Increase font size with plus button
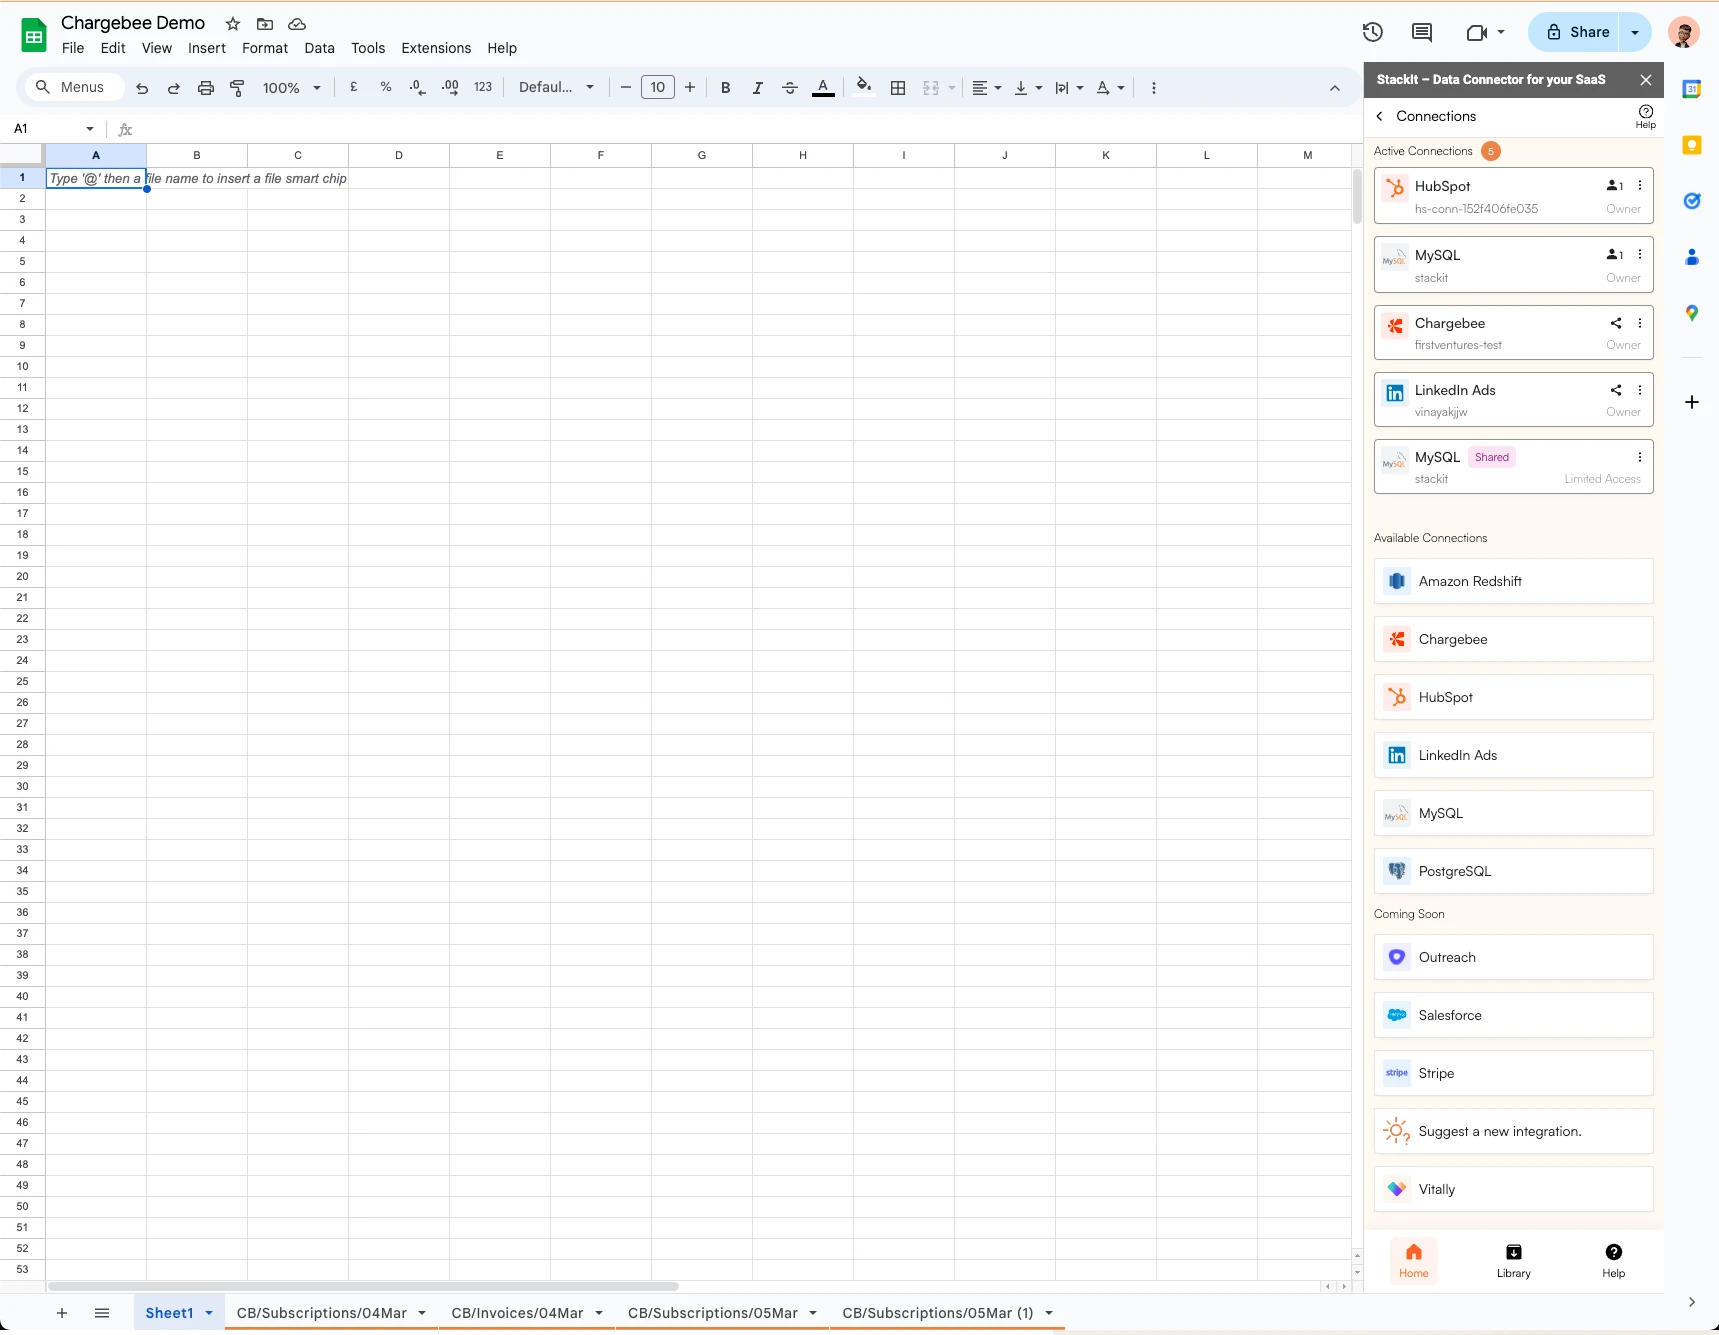 (x=690, y=88)
